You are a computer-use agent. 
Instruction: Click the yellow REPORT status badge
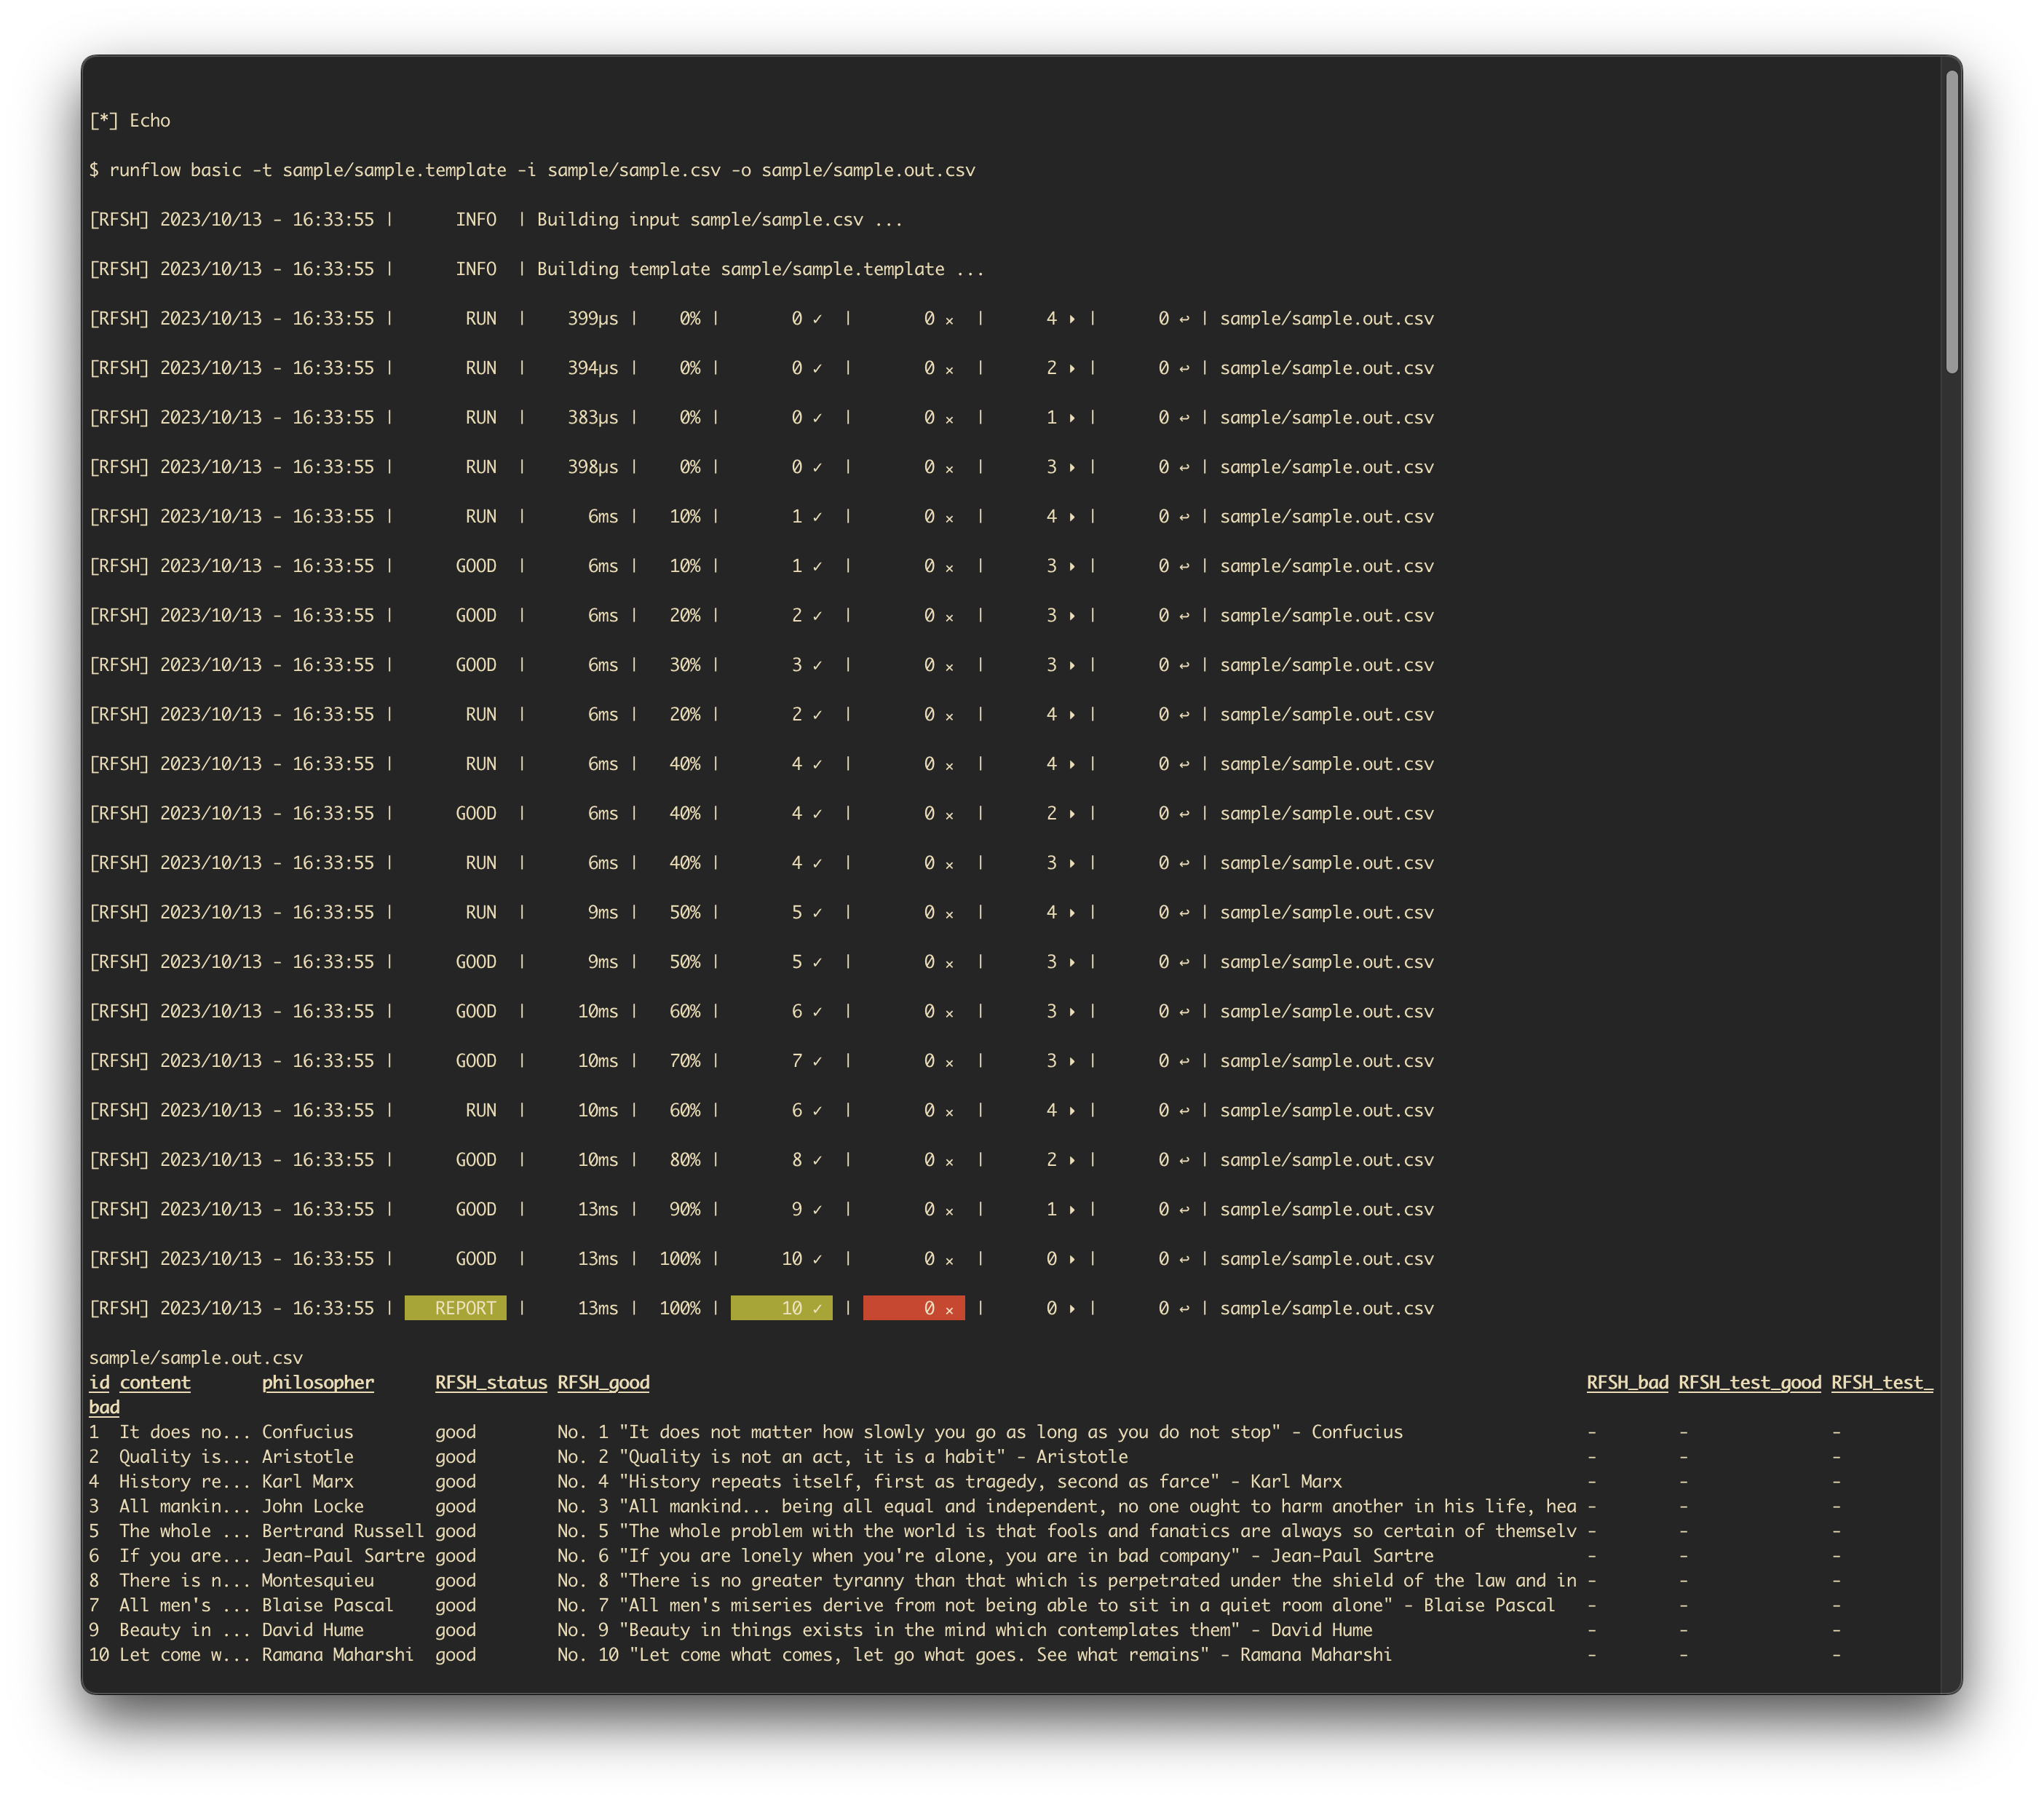(455, 1308)
